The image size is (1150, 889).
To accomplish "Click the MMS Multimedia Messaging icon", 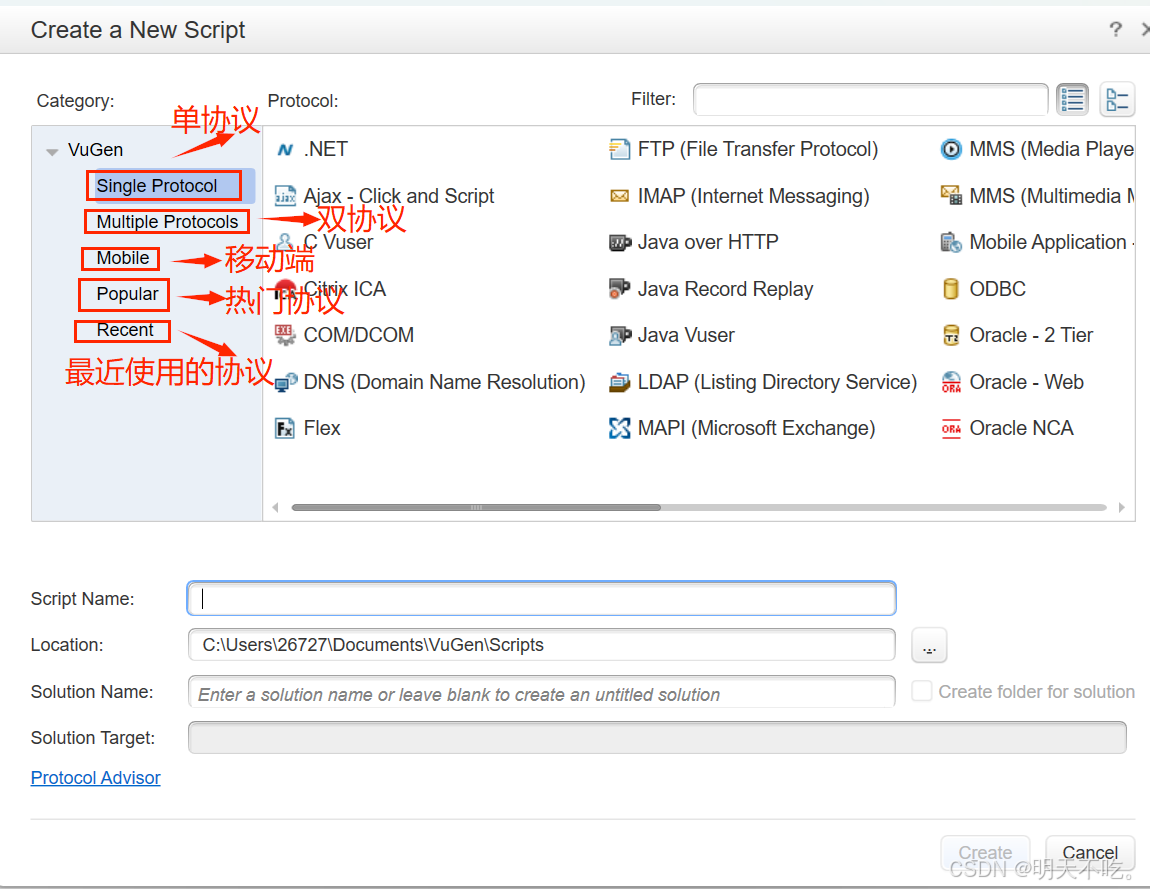I will click(951, 196).
